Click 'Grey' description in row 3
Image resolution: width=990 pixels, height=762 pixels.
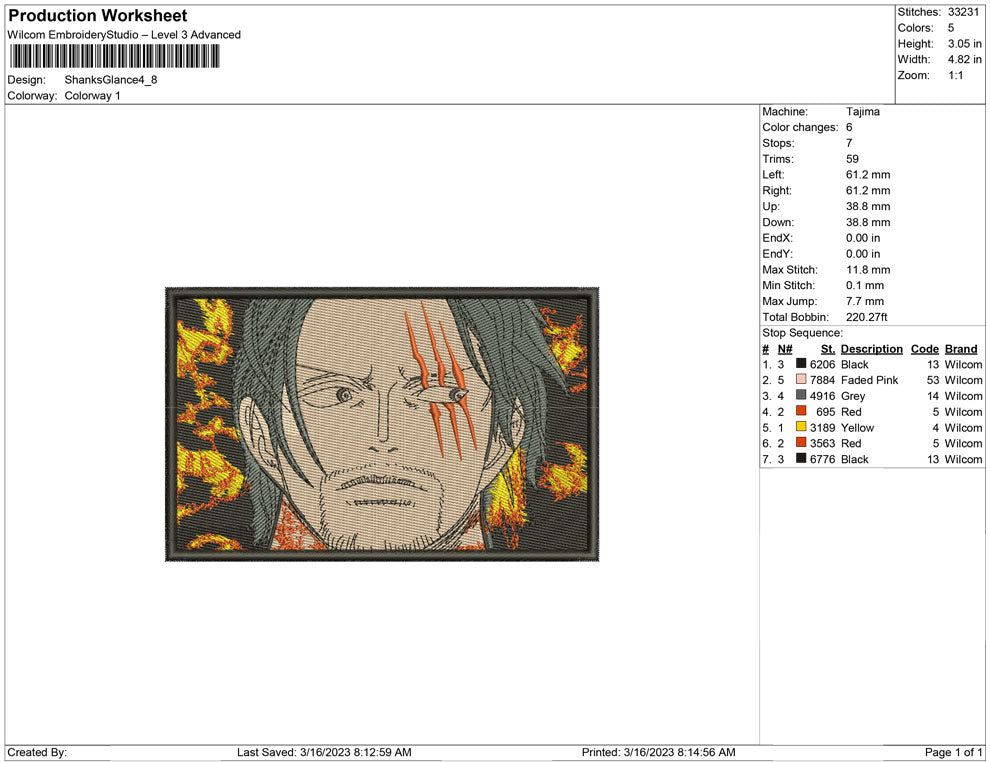click(853, 396)
